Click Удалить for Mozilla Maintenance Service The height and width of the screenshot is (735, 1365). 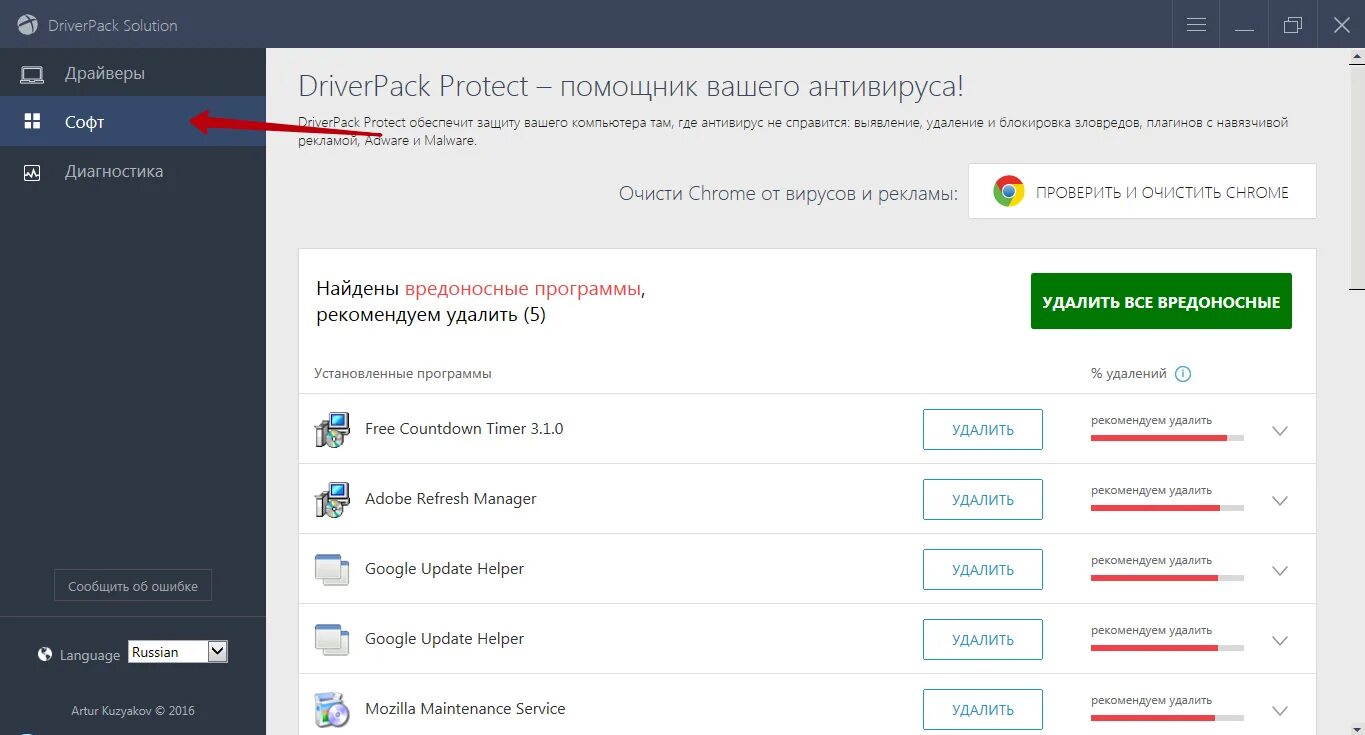pyautogui.click(x=983, y=709)
